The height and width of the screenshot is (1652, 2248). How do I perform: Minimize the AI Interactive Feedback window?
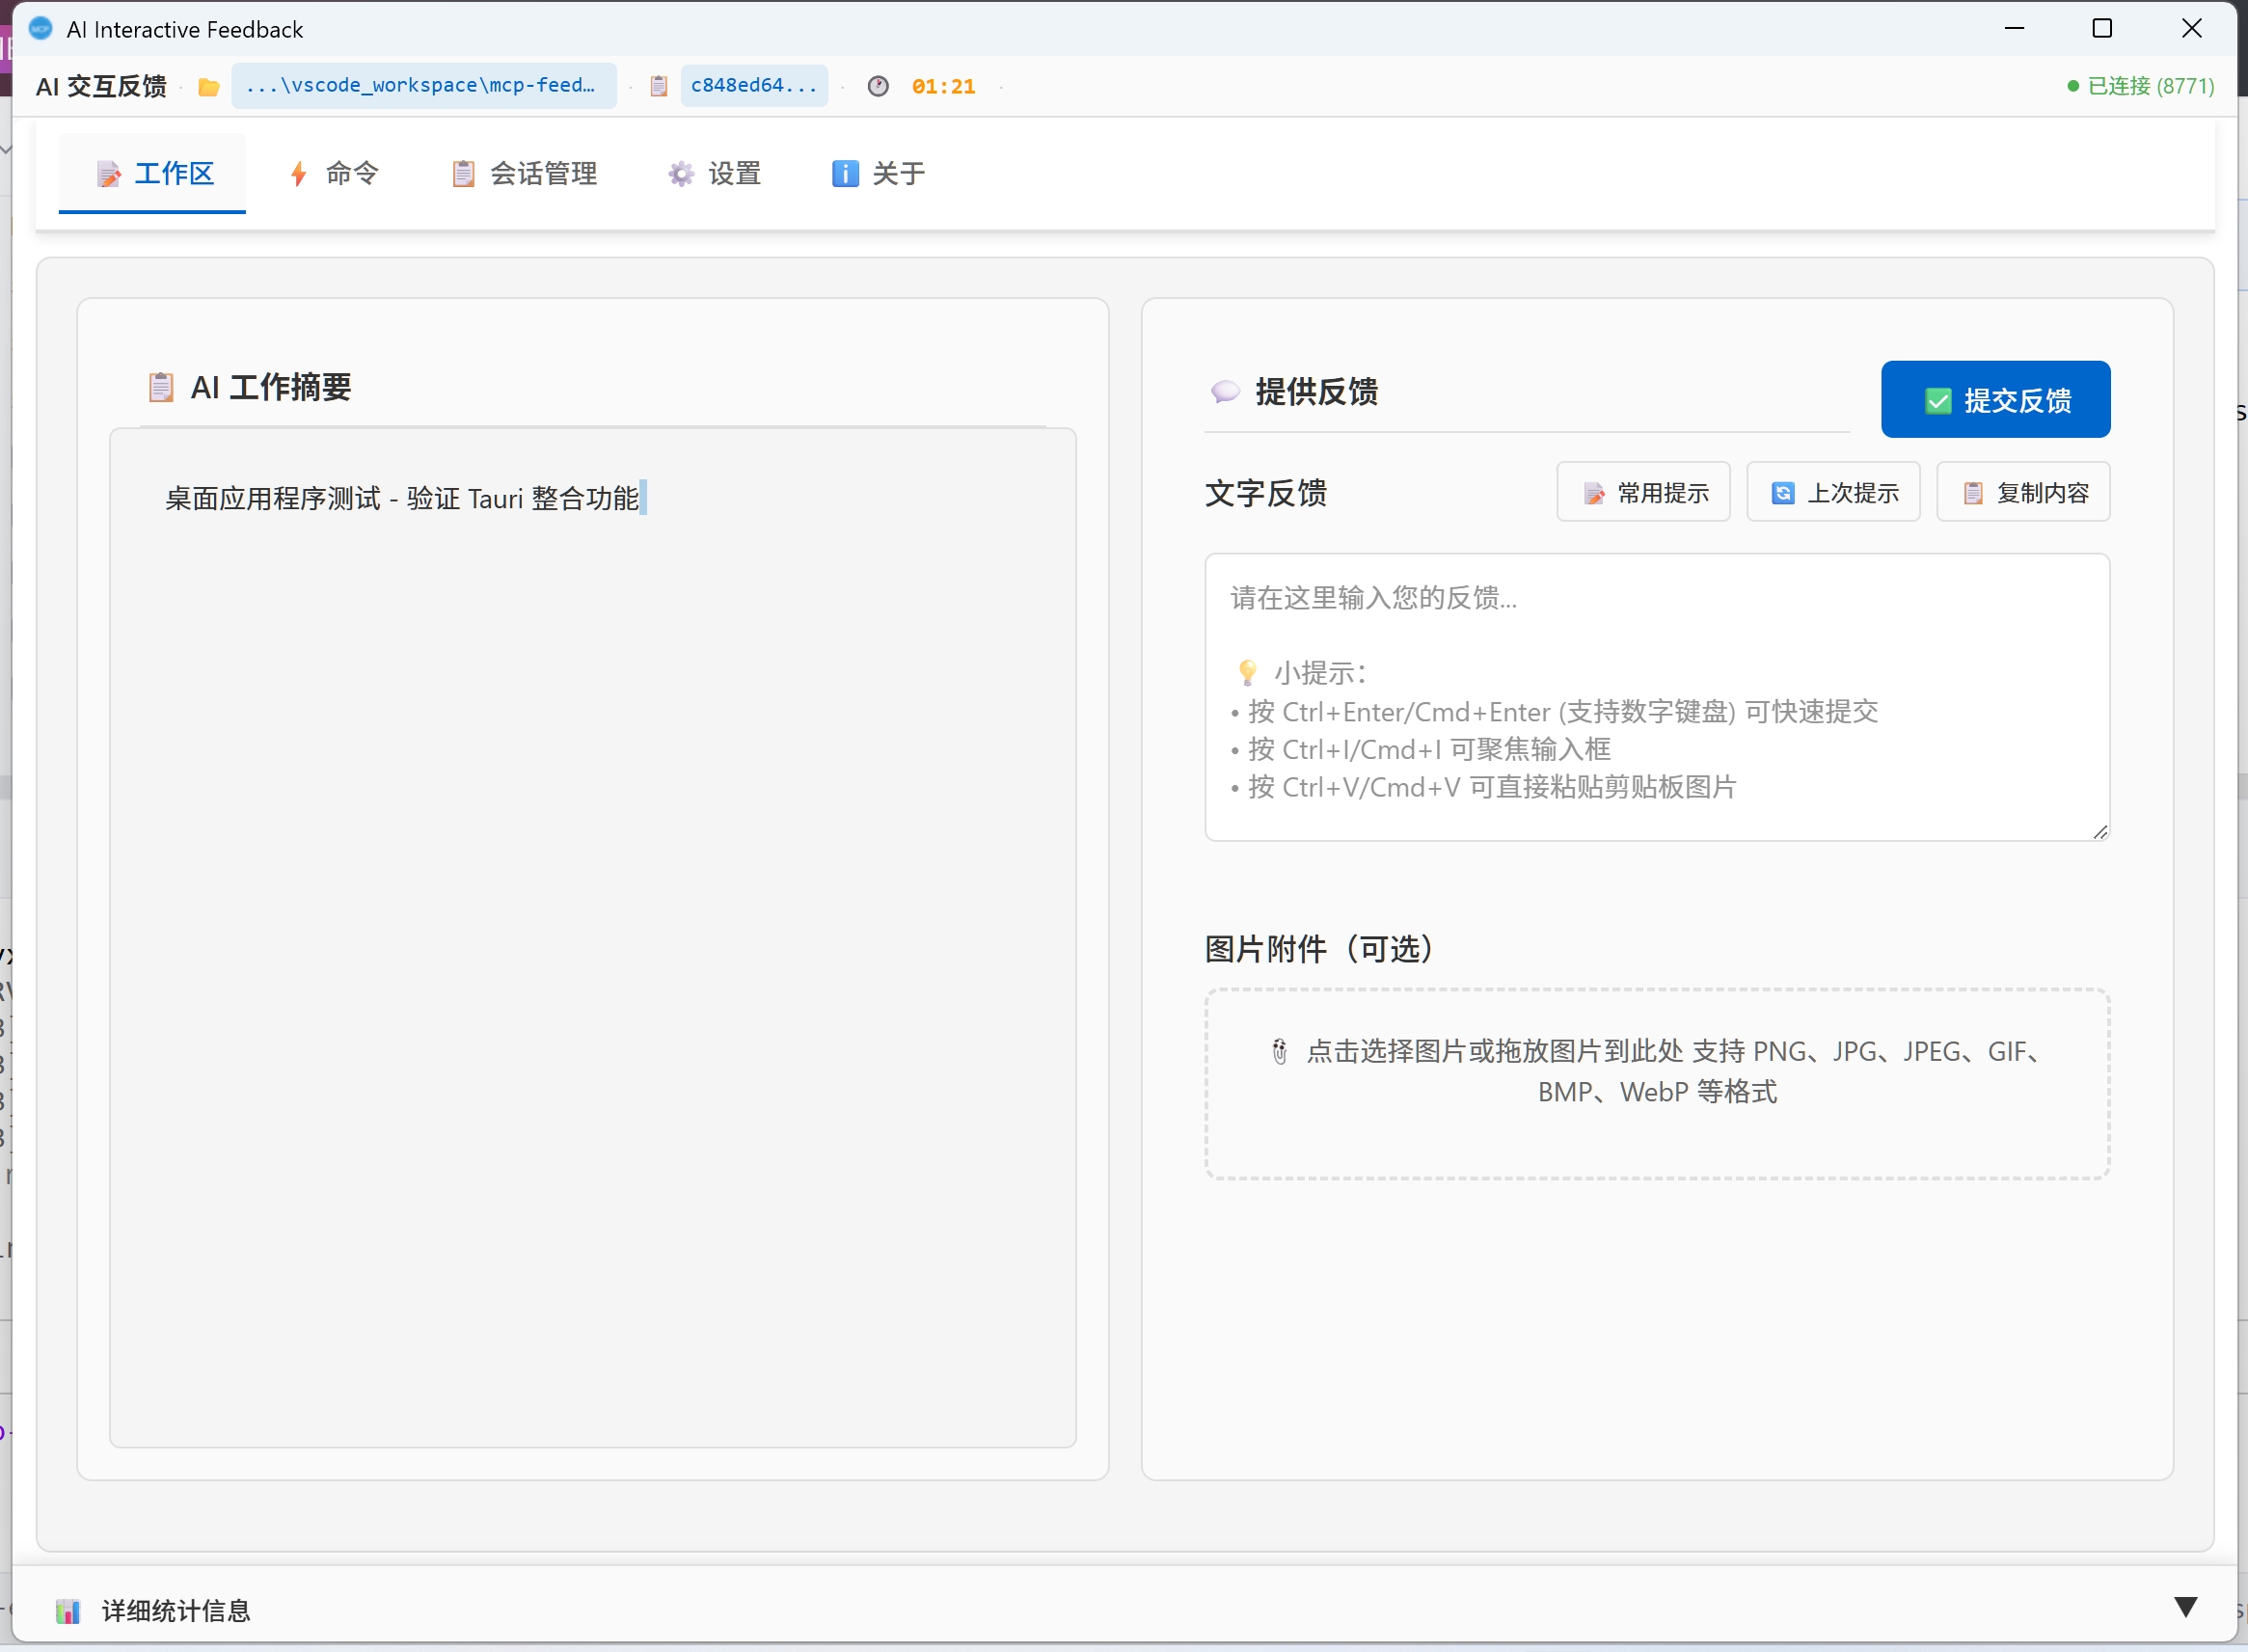(x=2015, y=28)
